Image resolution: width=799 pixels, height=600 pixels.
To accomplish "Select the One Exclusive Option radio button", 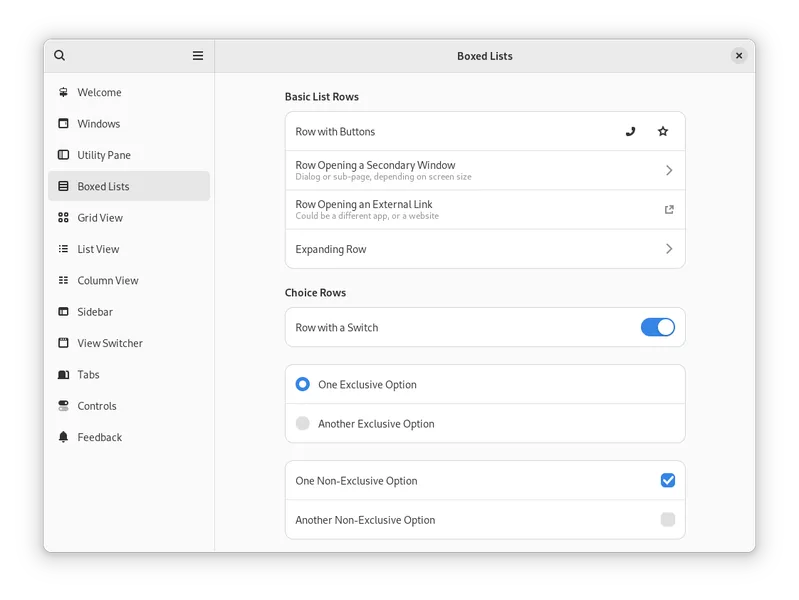I will 303,384.
